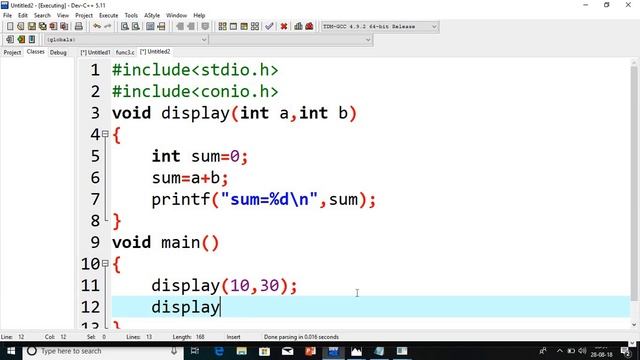The width and height of the screenshot is (640, 360).
Task: Print the source file using printer icon
Action: pyautogui.click(x=78, y=27)
